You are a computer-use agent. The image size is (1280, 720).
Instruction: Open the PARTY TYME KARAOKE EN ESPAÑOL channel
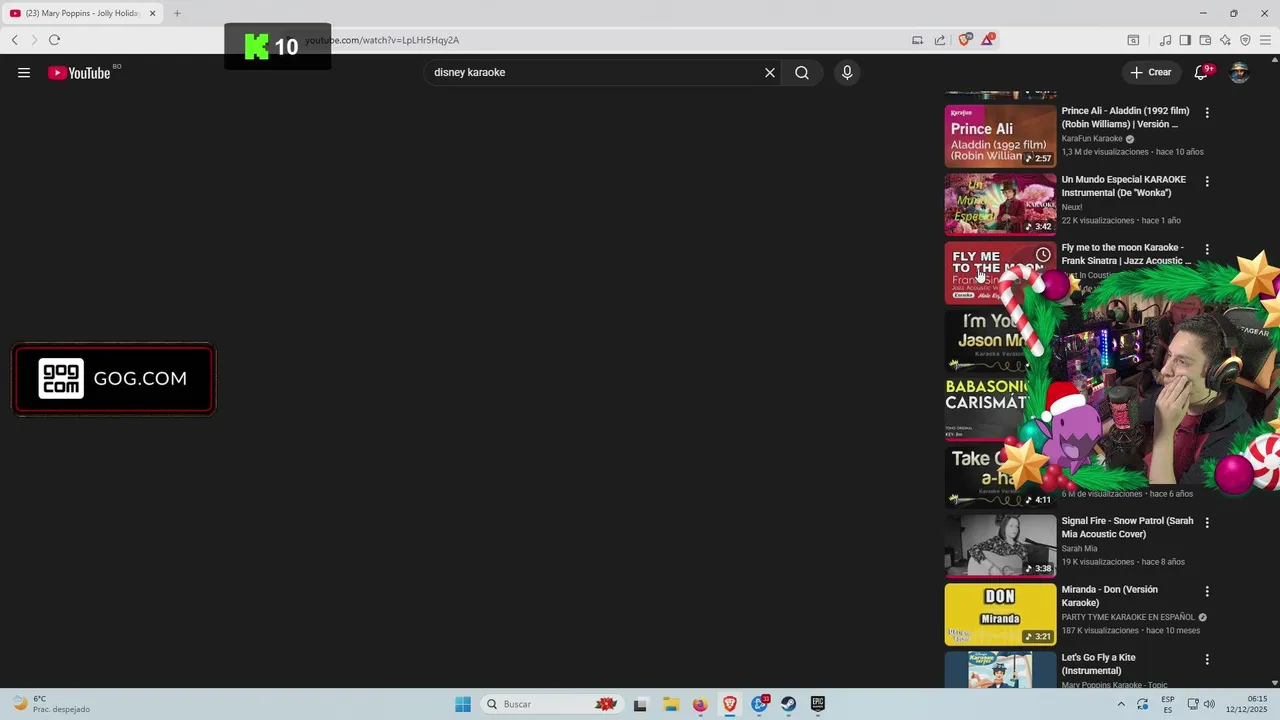(1128, 617)
